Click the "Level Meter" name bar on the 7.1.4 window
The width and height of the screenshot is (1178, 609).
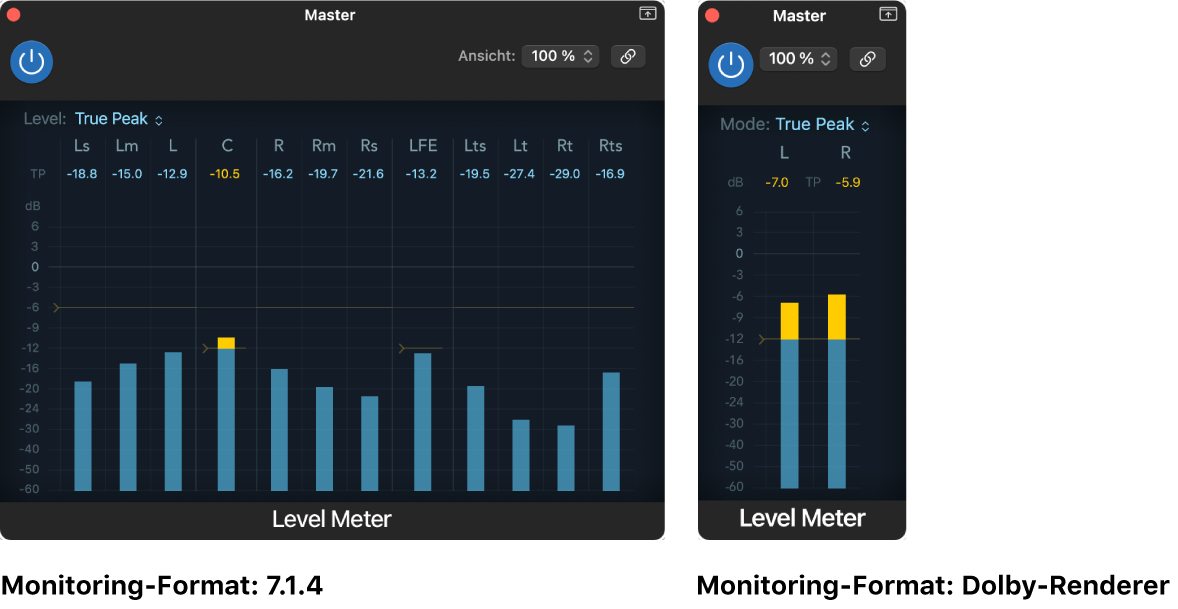click(x=331, y=518)
